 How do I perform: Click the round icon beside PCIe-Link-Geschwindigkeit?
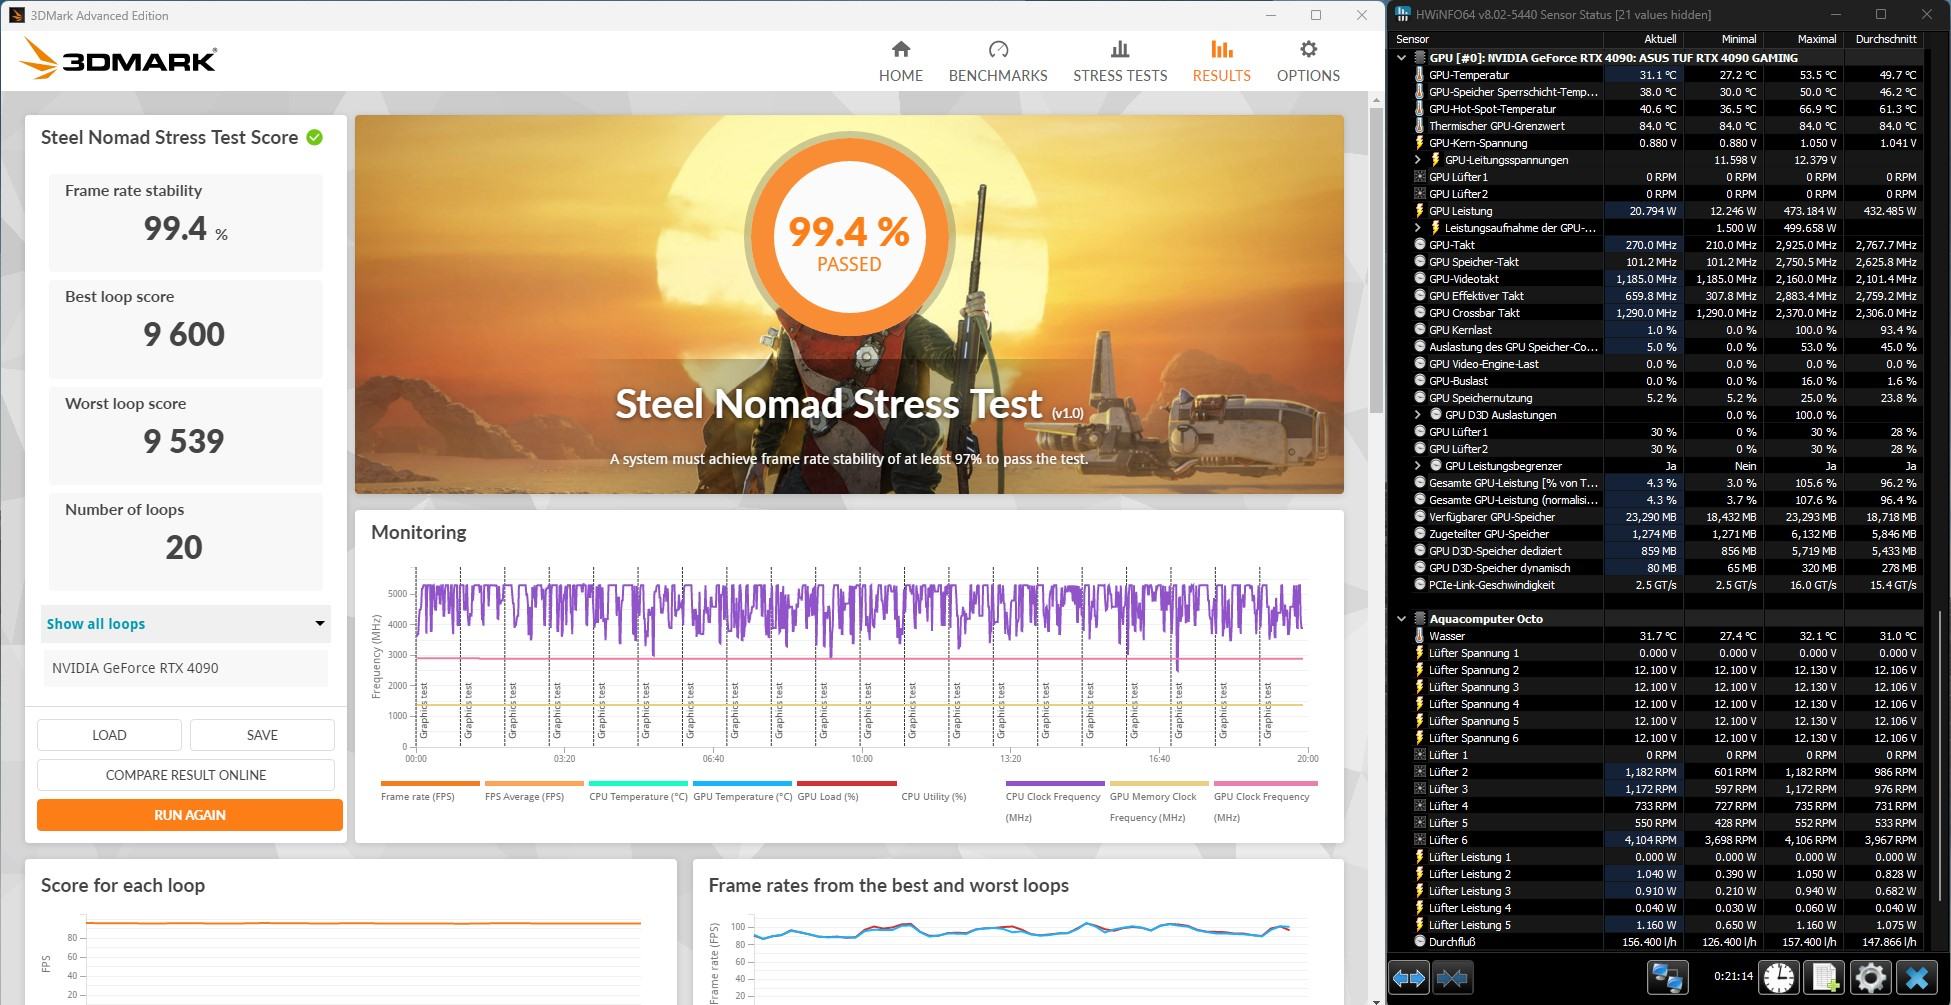pyautogui.click(x=1419, y=585)
